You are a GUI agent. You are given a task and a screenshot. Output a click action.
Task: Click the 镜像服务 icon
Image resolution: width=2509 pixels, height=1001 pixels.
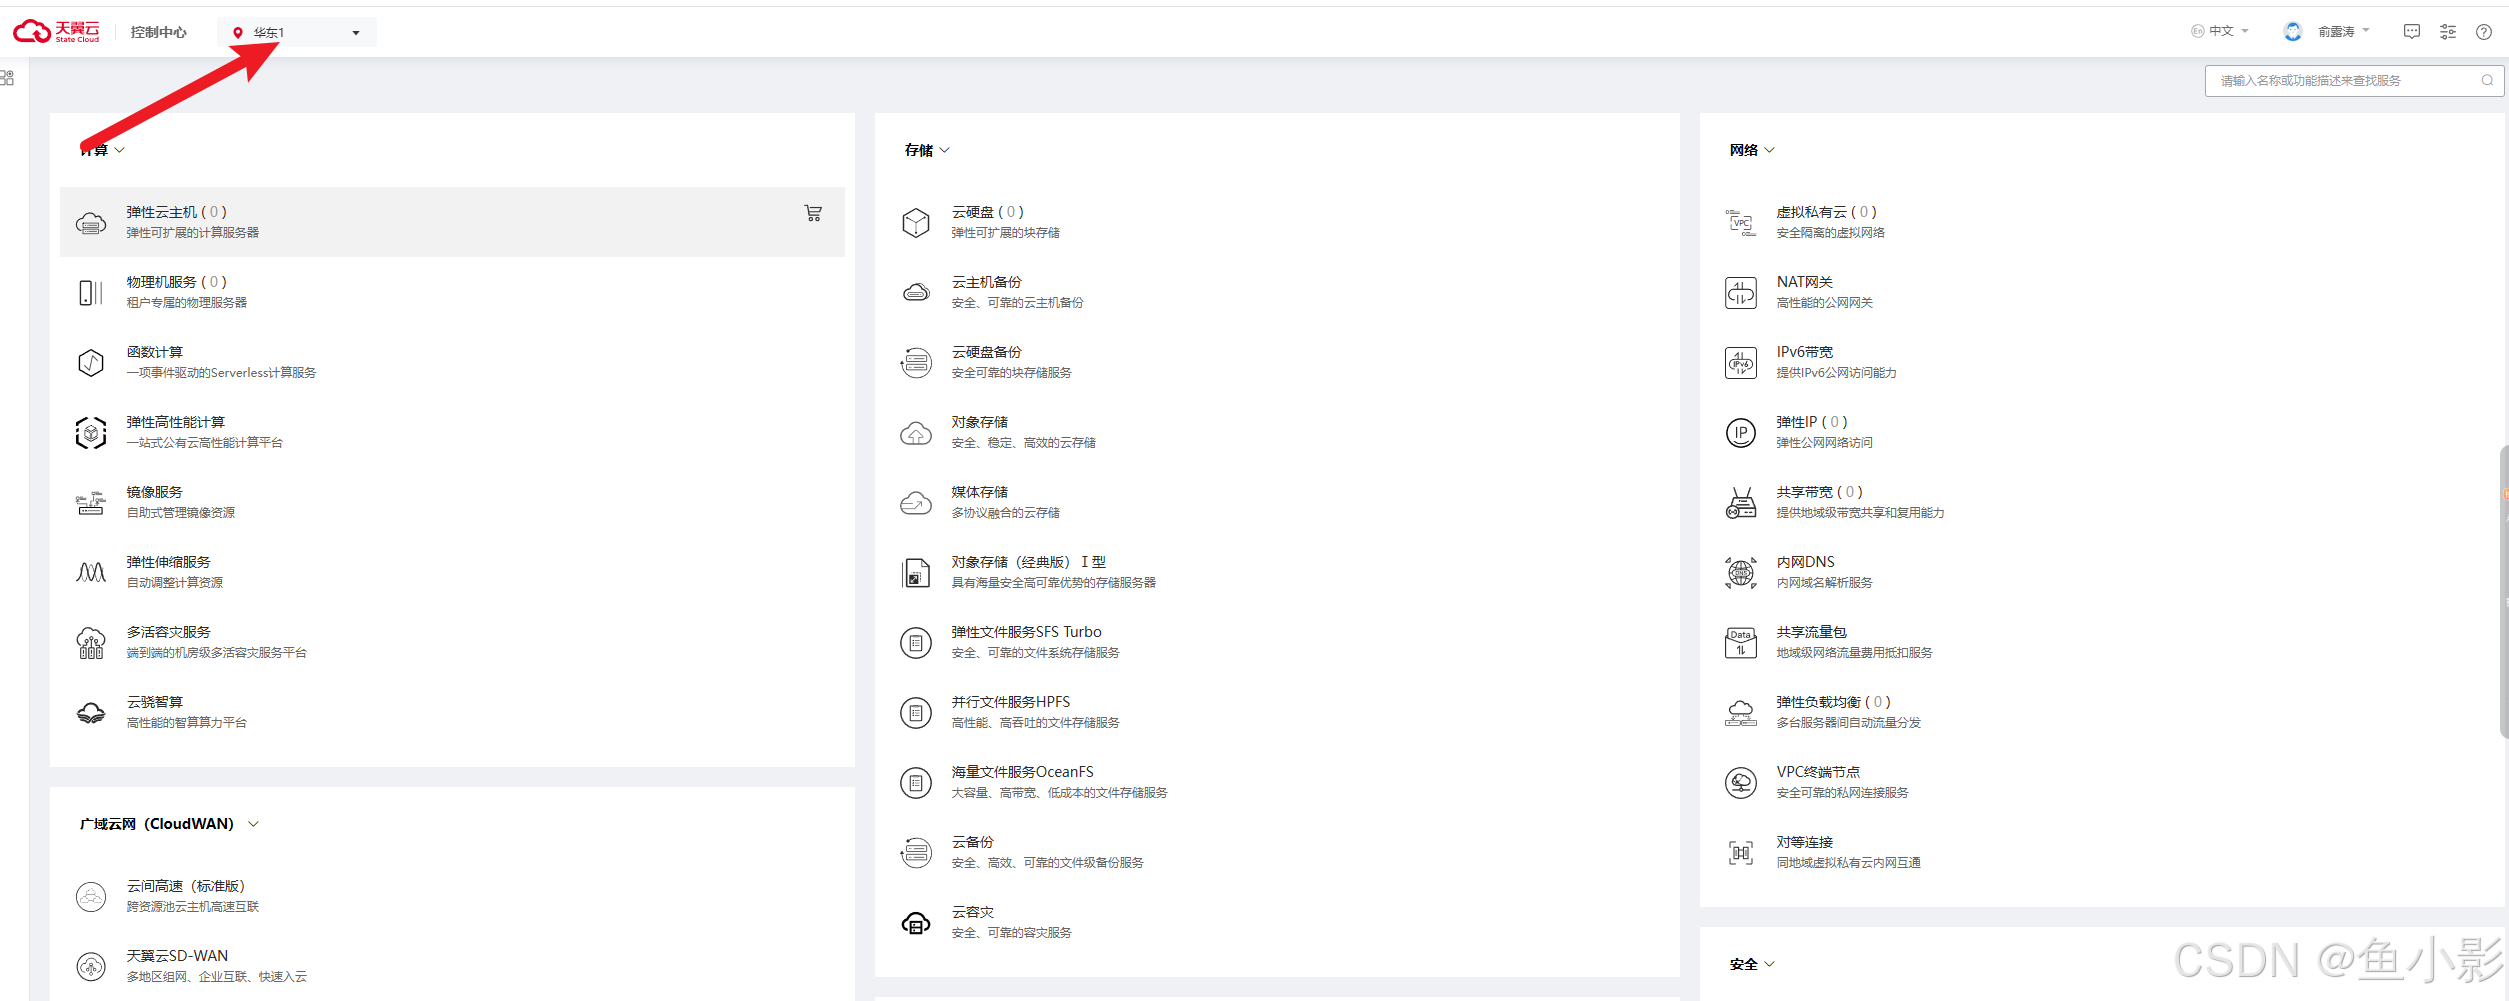pyautogui.click(x=91, y=502)
